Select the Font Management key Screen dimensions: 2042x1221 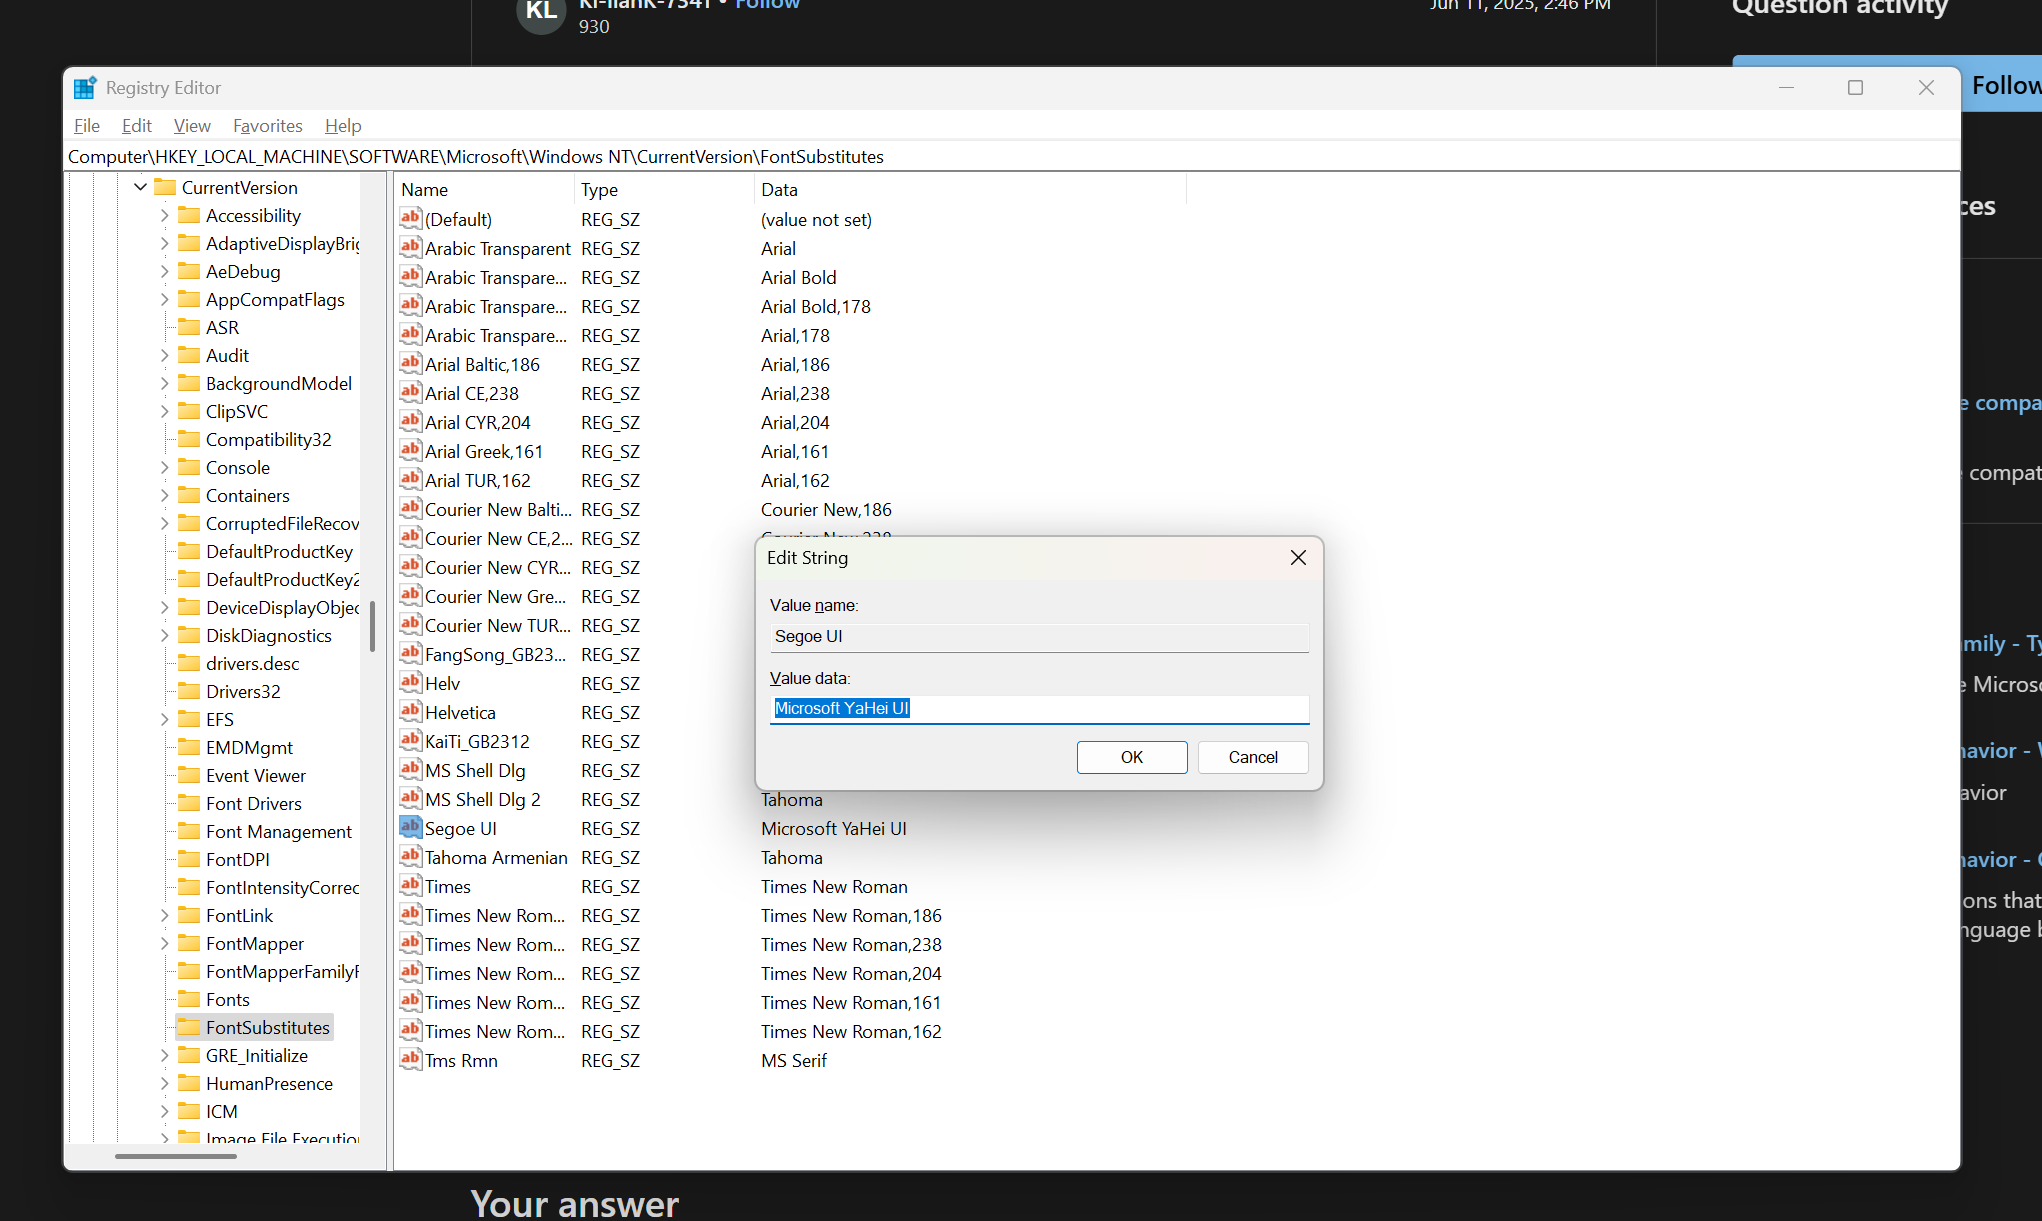click(x=279, y=831)
